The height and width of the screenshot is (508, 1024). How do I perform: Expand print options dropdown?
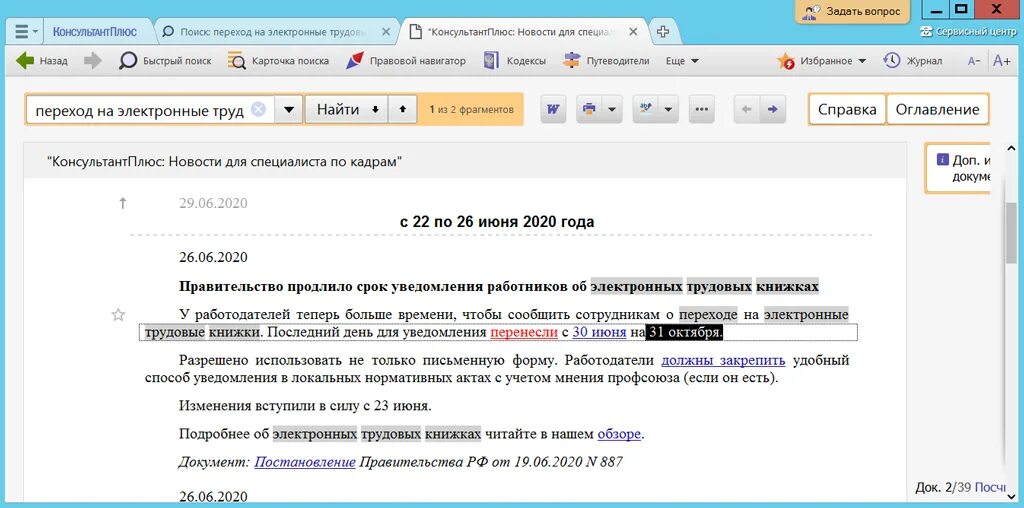[x=612, y=109]
